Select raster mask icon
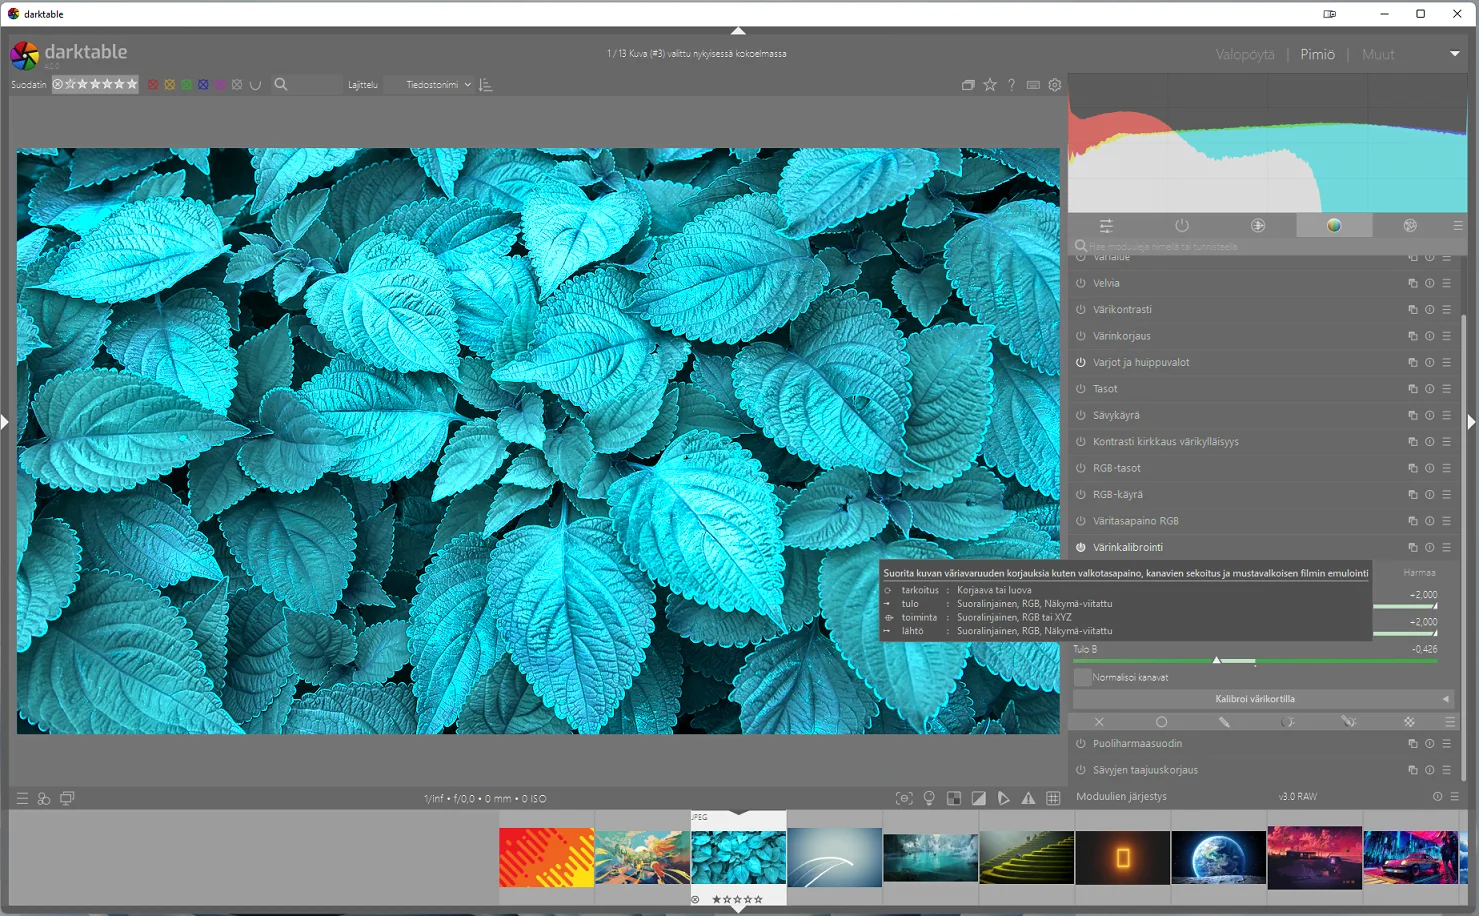 pos(1409,722)
